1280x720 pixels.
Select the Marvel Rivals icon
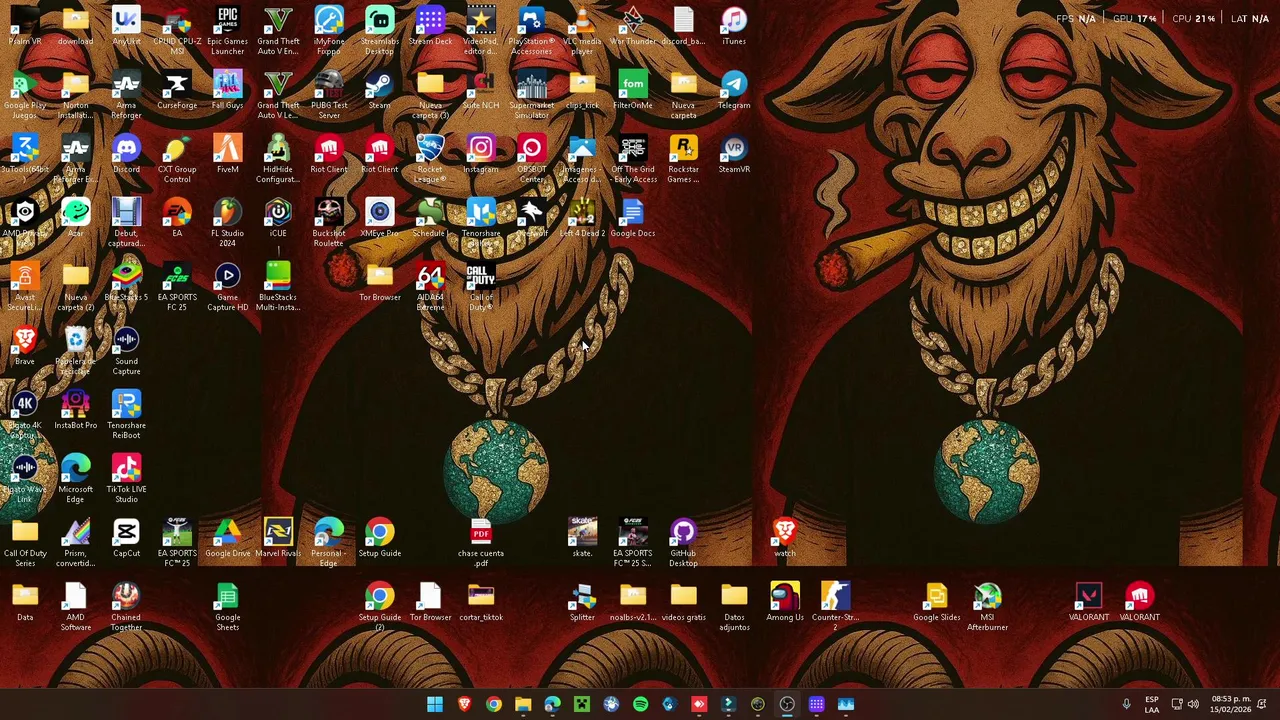tap(278, 538)
